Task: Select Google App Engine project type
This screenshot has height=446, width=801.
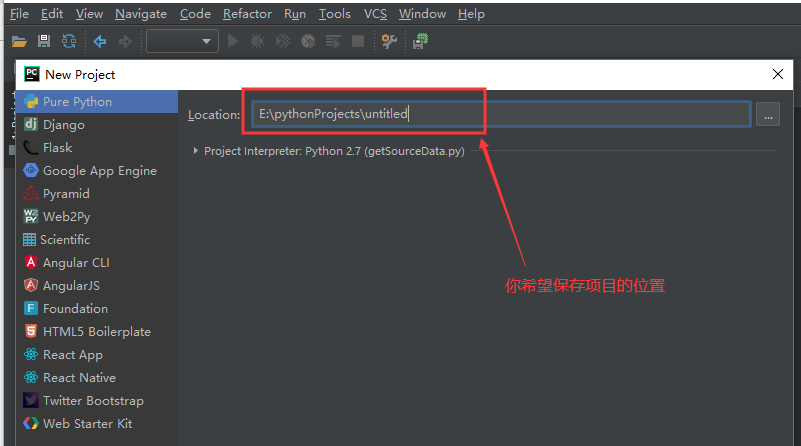Action: tap(97, 171)
